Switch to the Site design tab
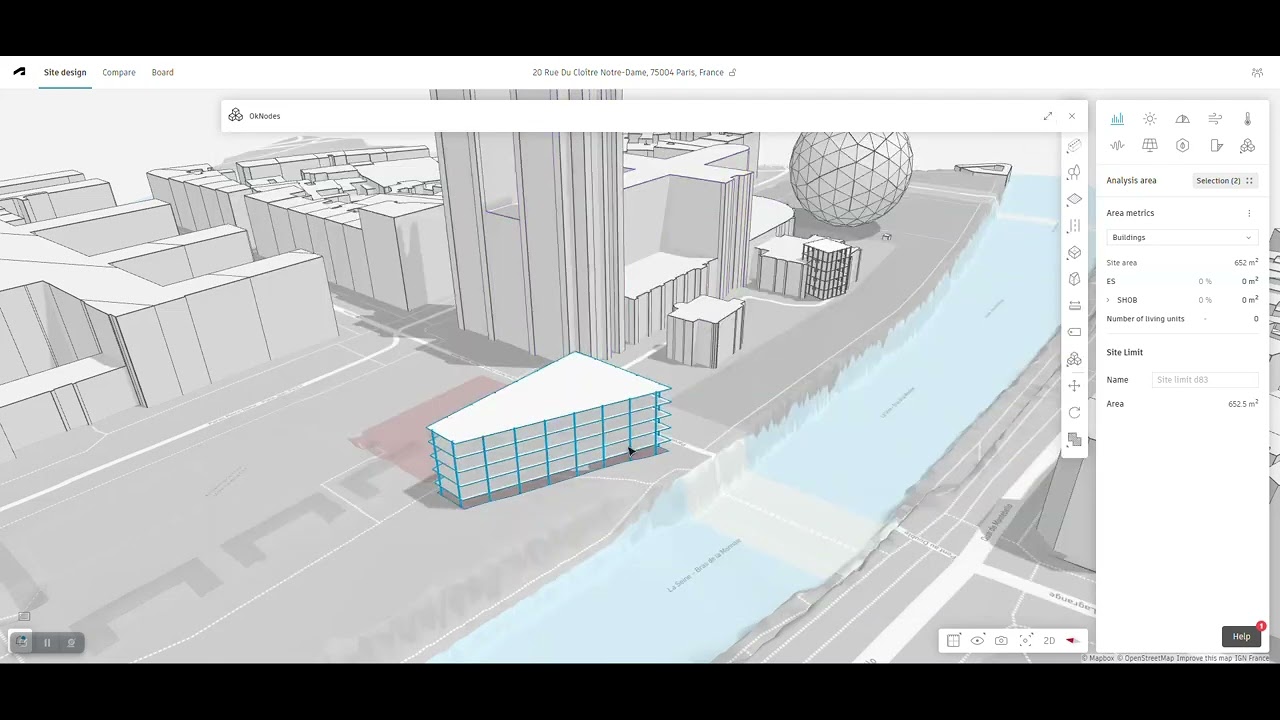 point(65,73)
